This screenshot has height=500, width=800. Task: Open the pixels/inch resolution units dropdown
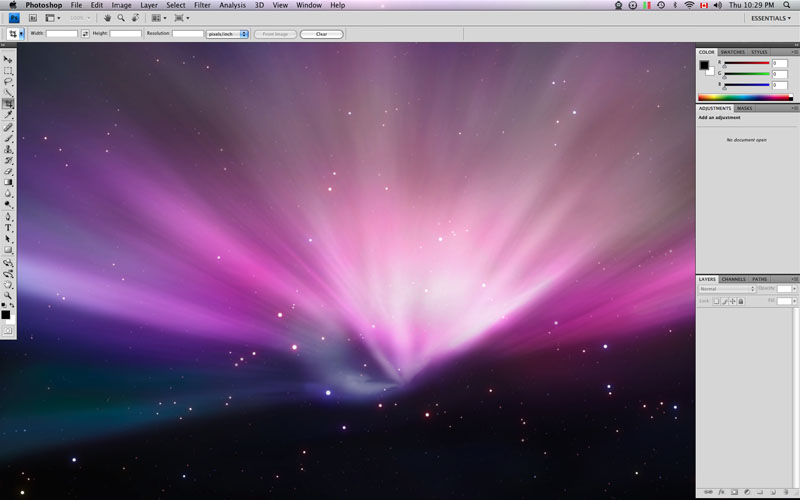click(227, 34)
